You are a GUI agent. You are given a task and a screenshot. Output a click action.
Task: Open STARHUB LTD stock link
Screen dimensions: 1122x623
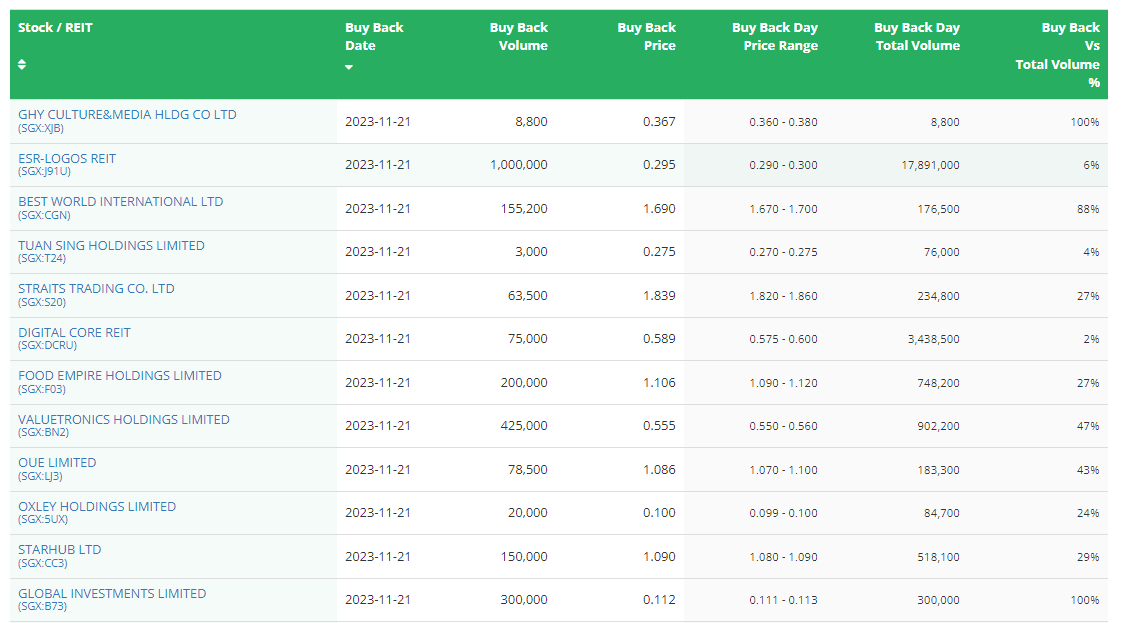60,549
